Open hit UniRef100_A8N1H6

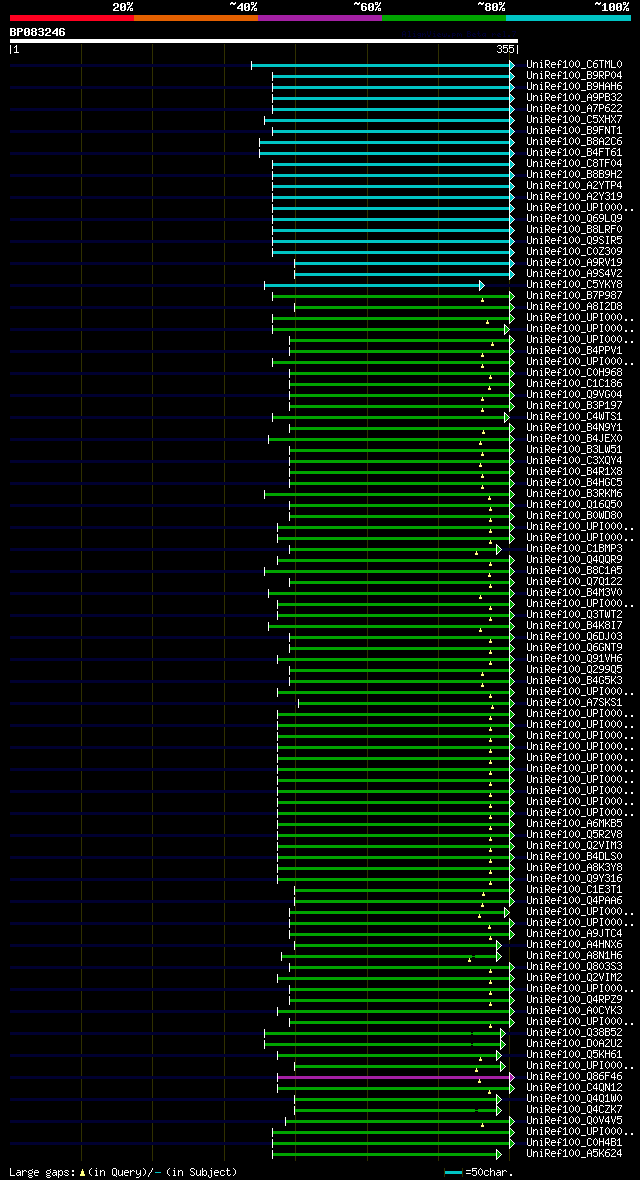pos(574,956)
